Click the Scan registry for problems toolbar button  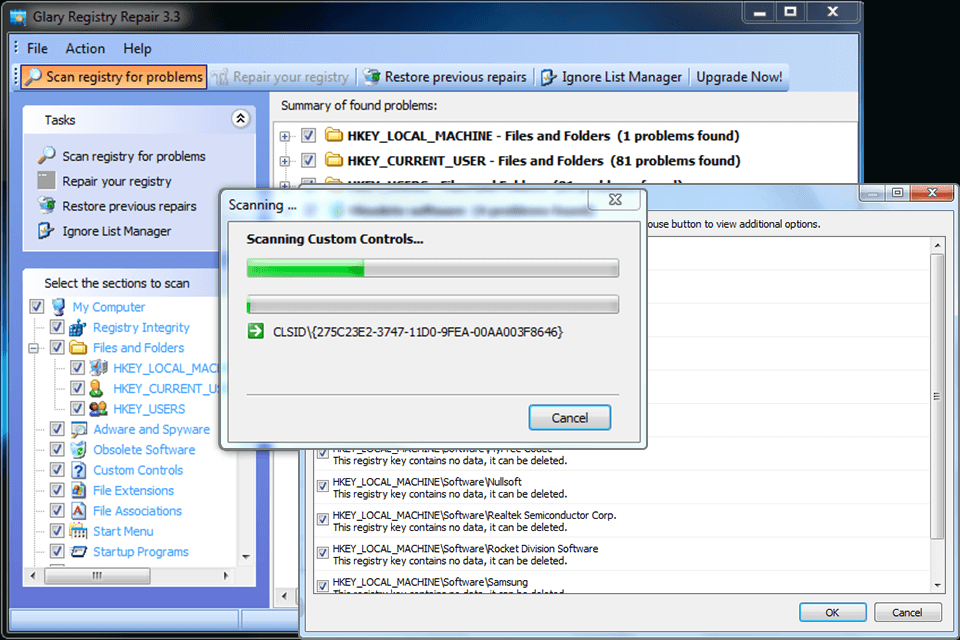click(x=114, y=77)
